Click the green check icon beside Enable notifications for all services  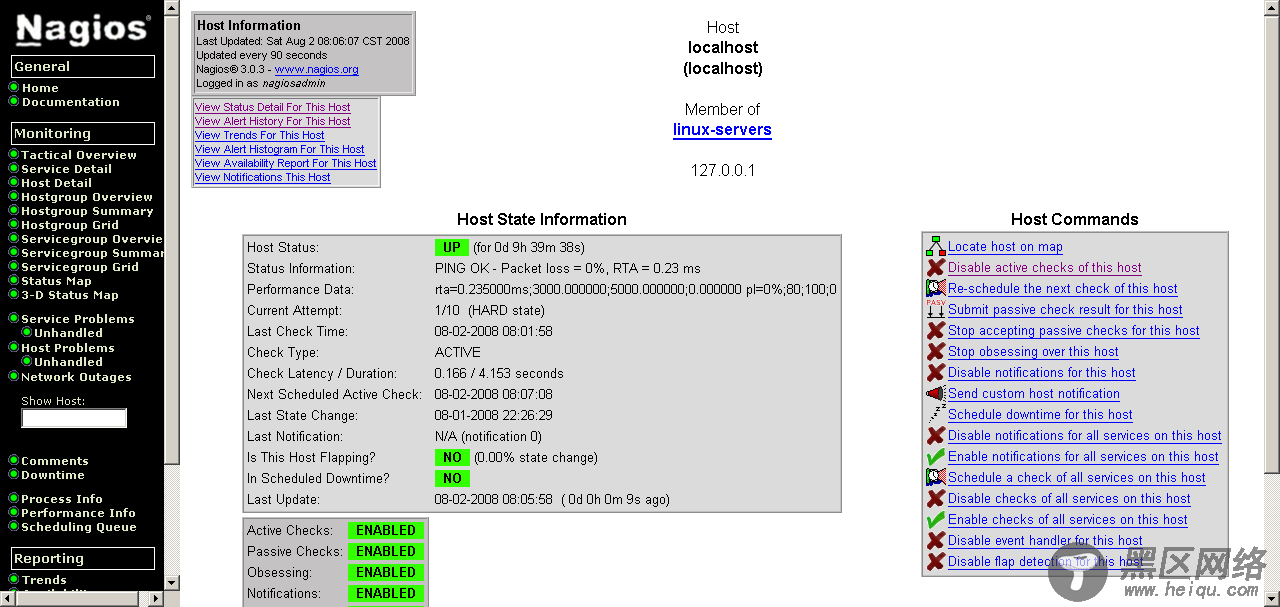point(935,456)
